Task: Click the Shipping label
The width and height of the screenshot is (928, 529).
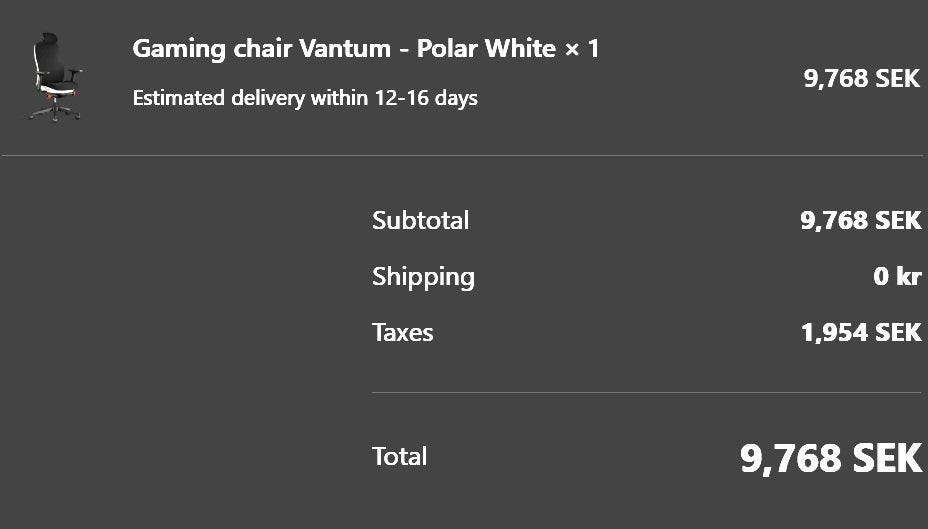Action: click(x=423, y=276)
